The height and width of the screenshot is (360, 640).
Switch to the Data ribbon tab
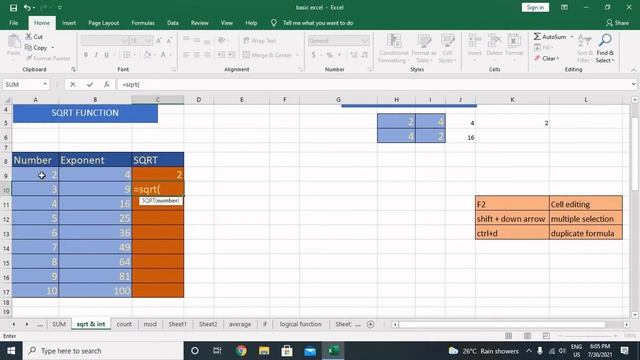pyautogui.click(x=173, y=23)
